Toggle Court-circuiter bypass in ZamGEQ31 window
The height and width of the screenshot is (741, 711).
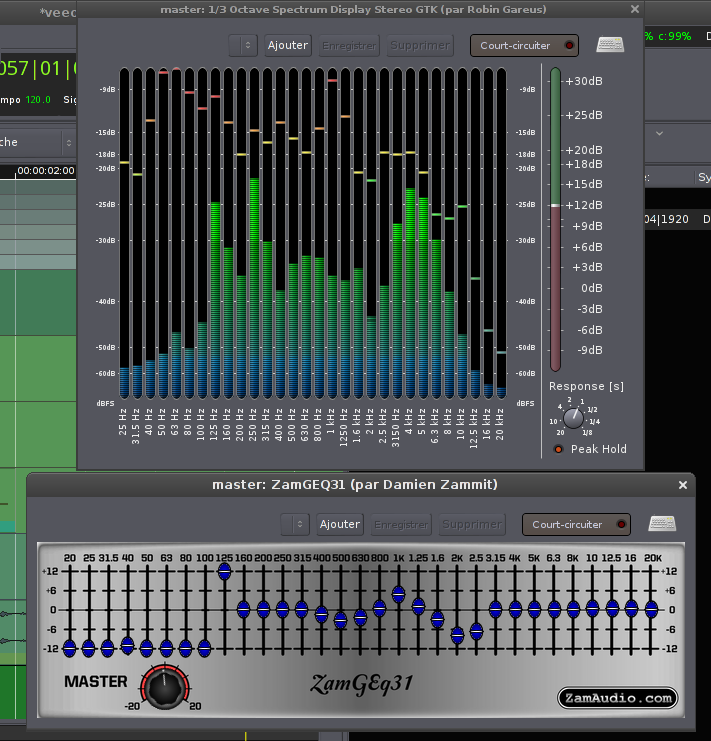click(576, 524)
